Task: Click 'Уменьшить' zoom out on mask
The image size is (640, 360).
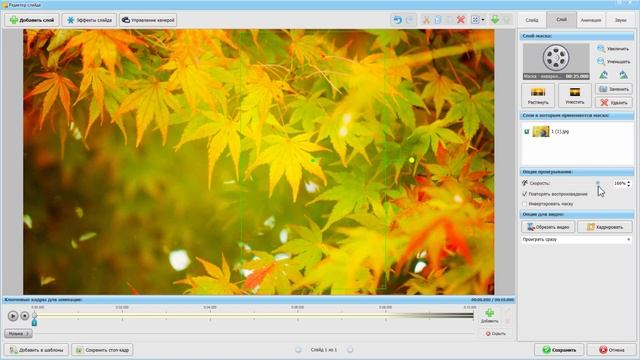Action: 613,62
